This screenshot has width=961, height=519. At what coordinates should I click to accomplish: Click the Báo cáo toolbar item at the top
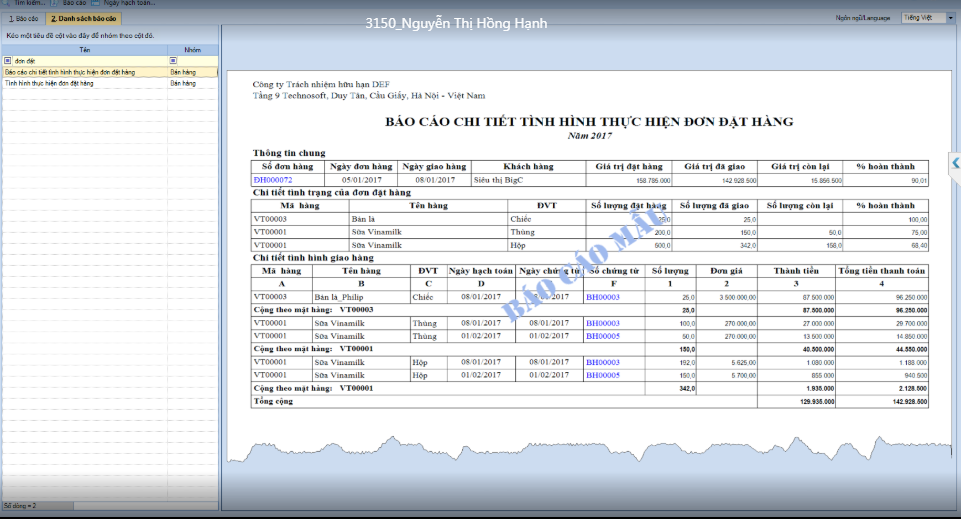pos(69,3)
